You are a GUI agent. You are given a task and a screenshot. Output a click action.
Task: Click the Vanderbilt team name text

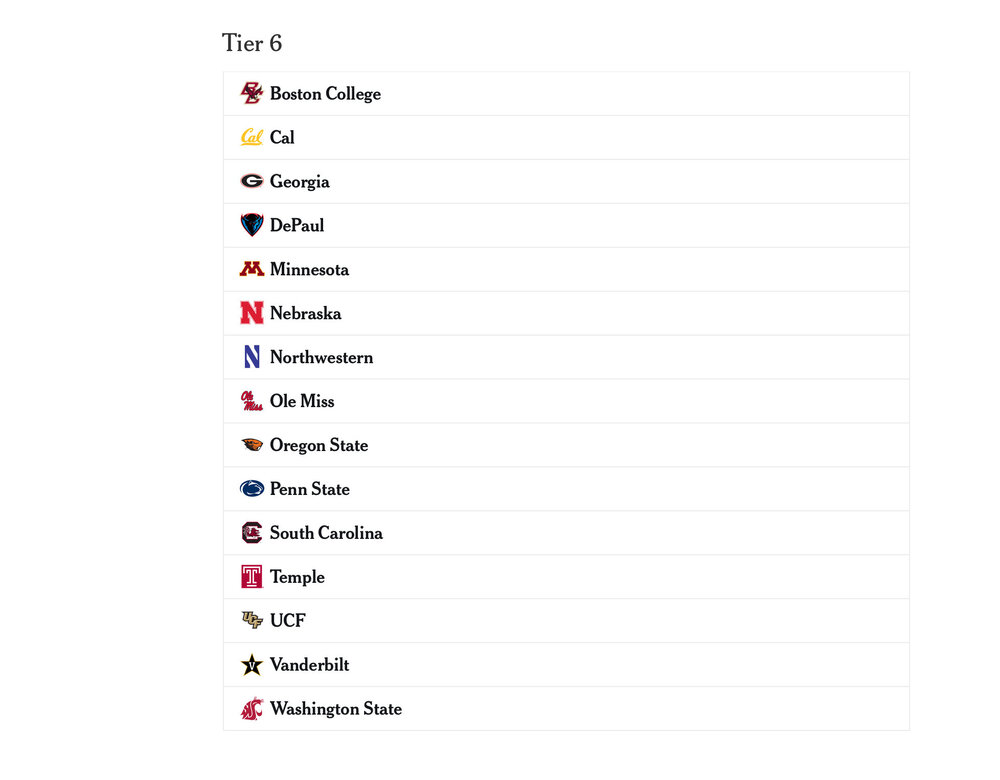tap(309, 665)
